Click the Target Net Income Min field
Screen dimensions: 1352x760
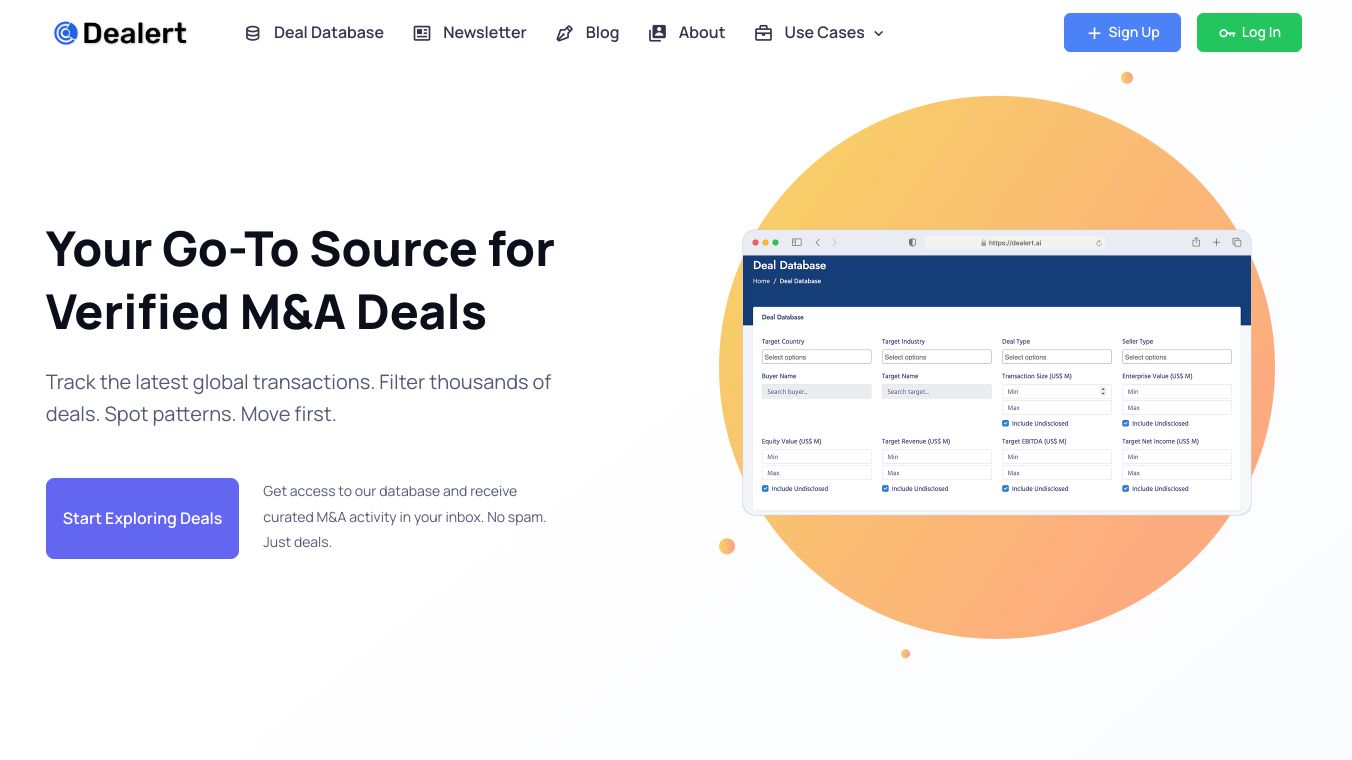(x=1177, y=457)
